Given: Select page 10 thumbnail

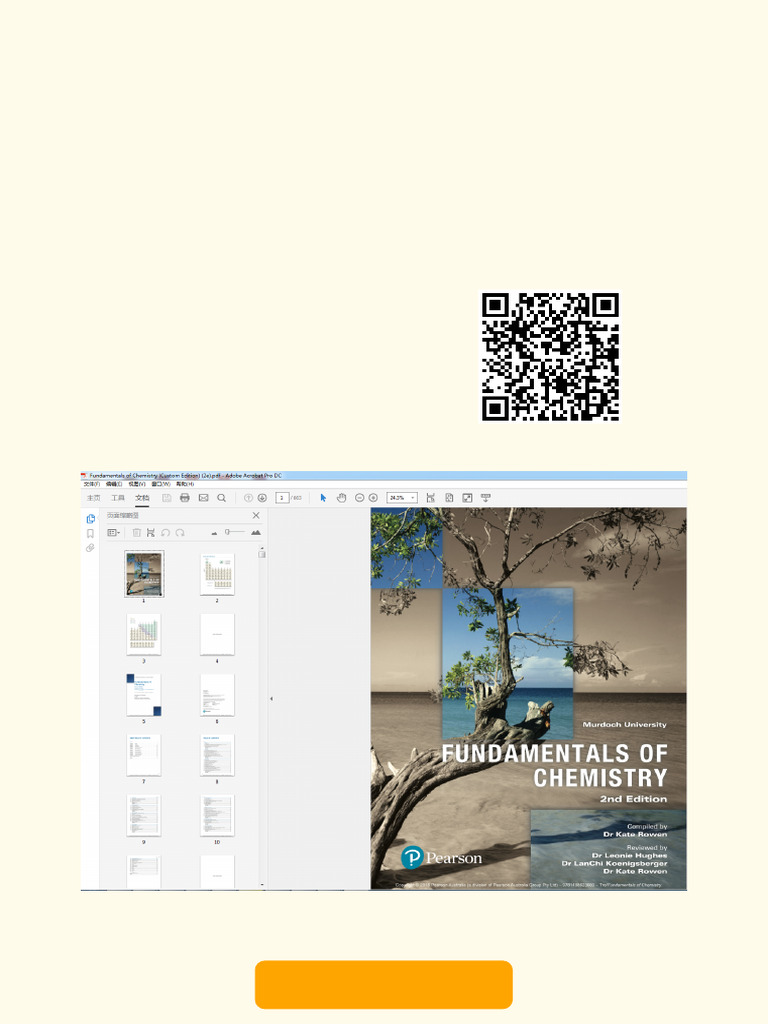Looking at the screenshot, I should tap(217, 816).
